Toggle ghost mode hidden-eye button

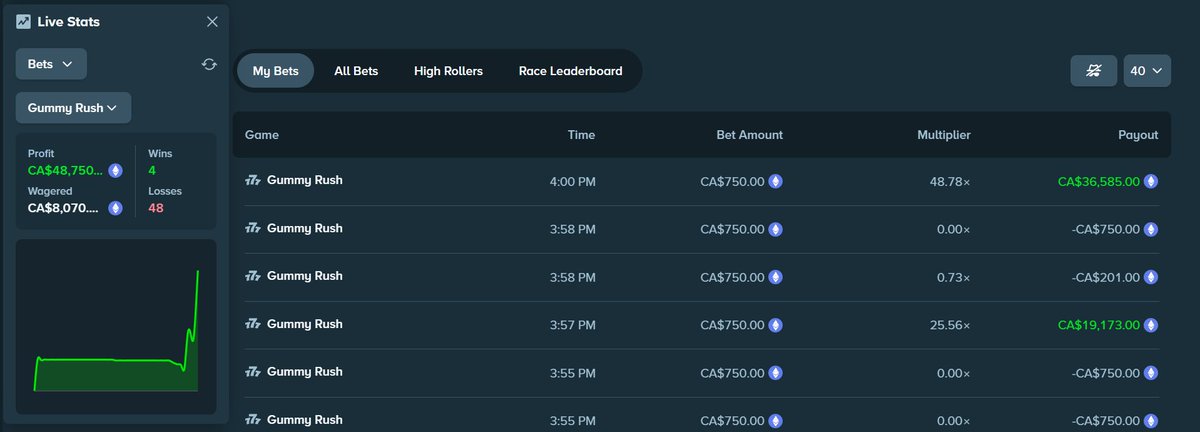[x=1094, y=71]
